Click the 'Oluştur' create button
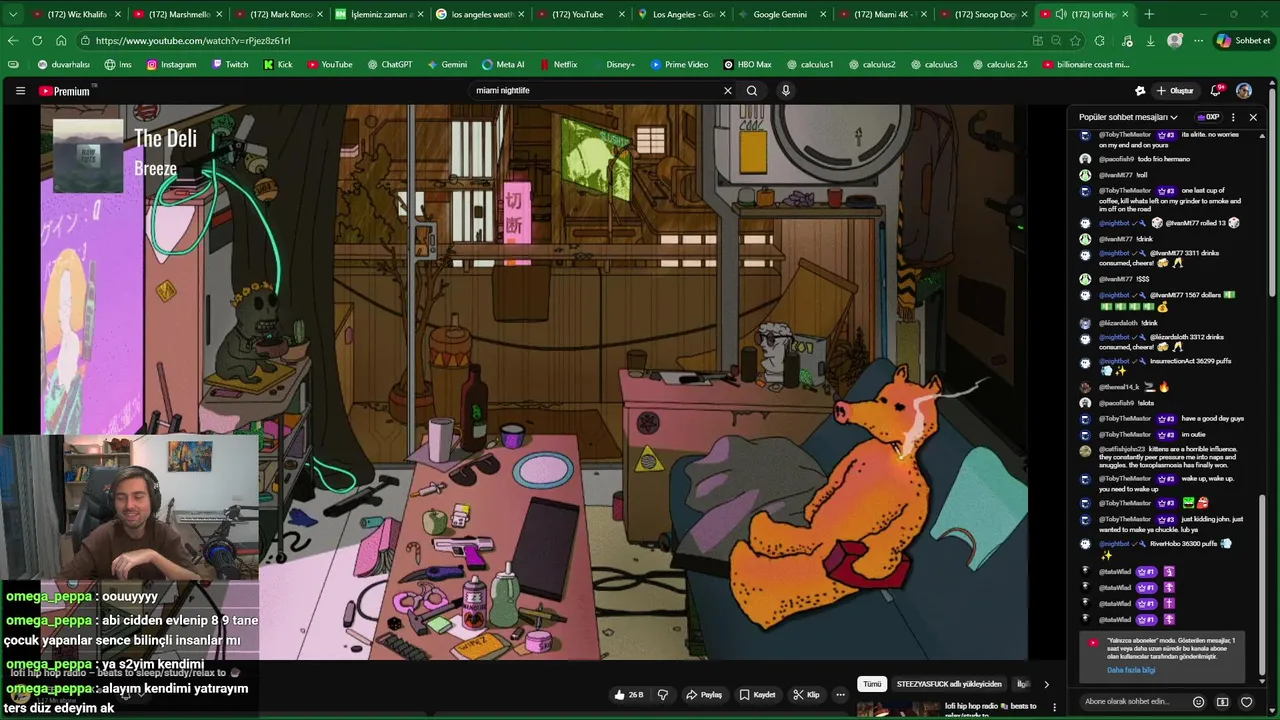Image resolution: width=1280 pixels, height=720 pixels. pos(1175,91)
